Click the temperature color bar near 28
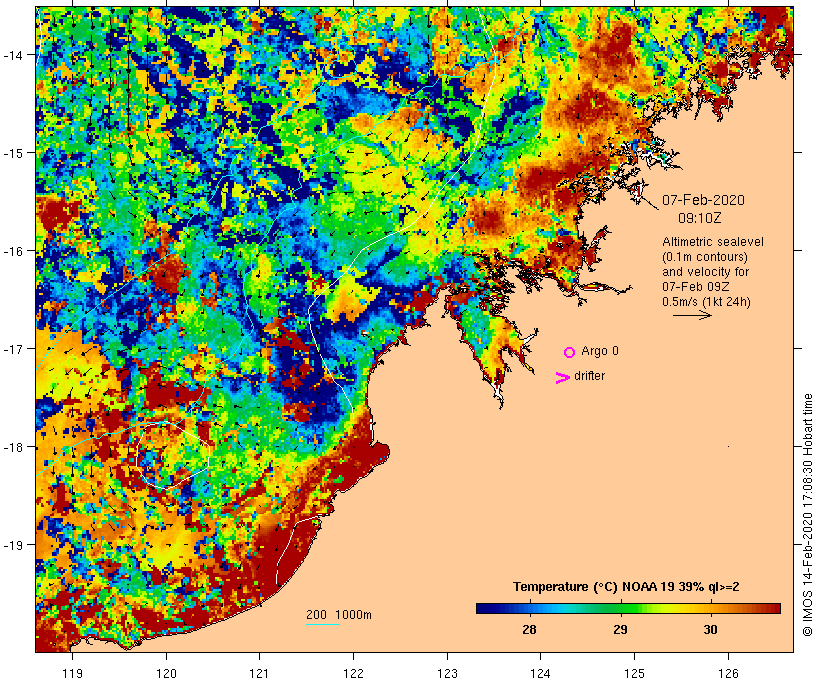The width and height of the screenshot is (820, 680). [x=529, y=608]
